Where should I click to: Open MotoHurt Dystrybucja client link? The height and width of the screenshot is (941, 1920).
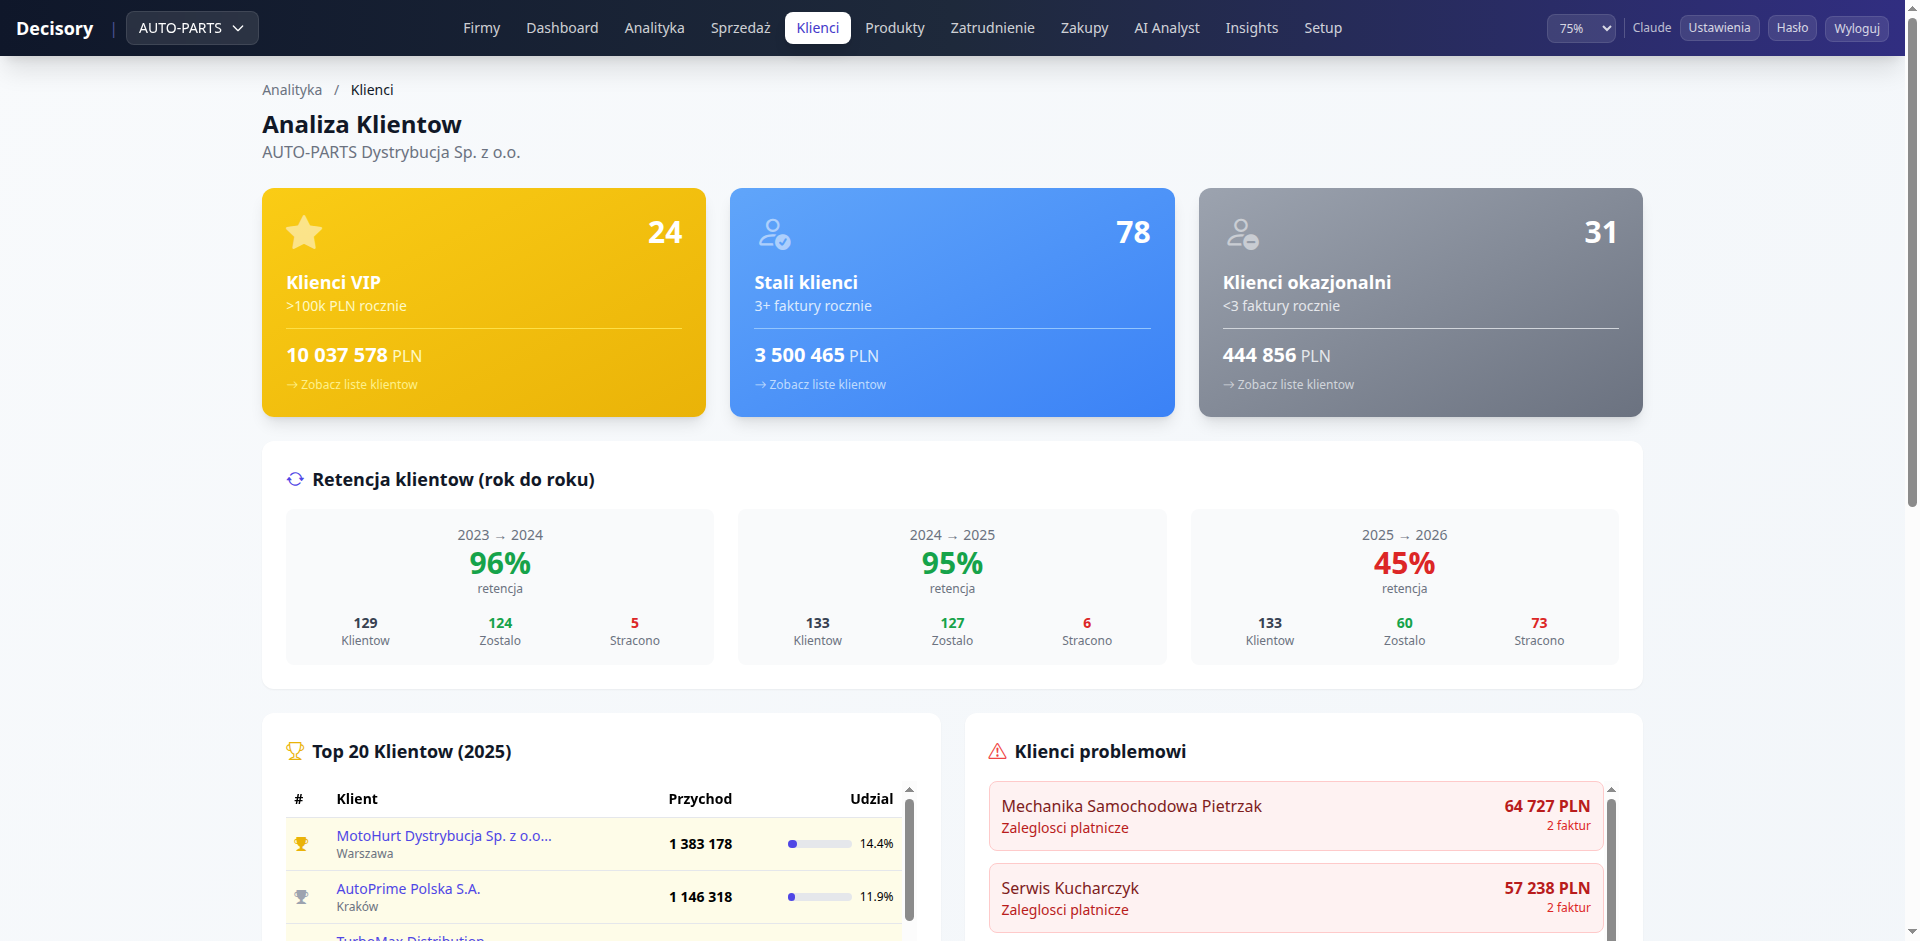[443, 836]
